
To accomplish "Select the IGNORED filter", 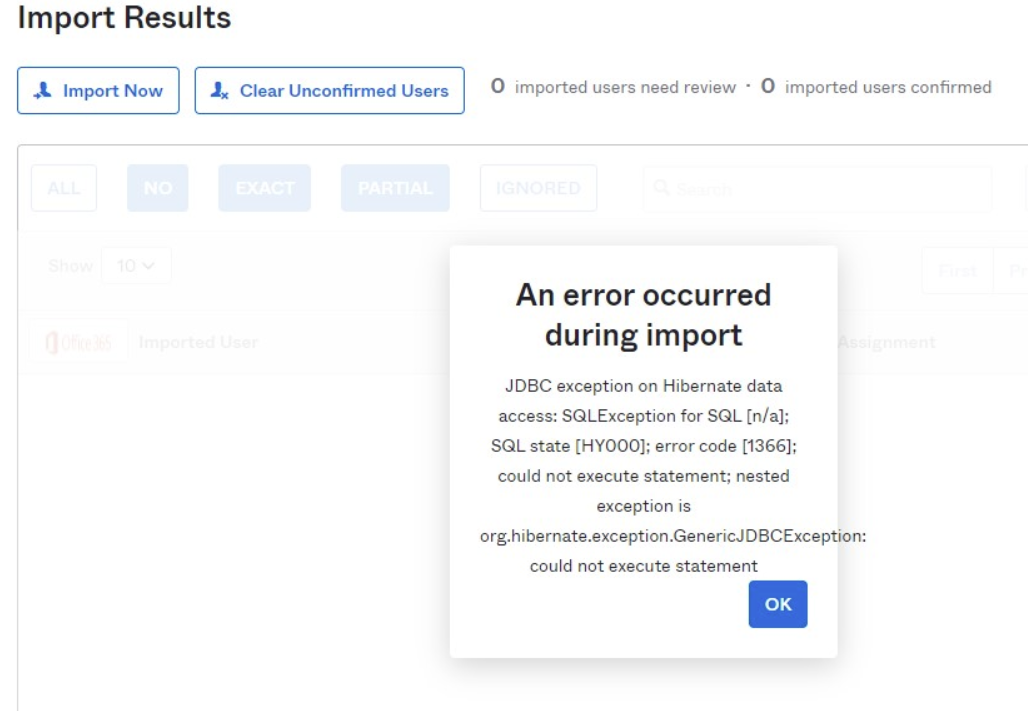I will 538,188.
